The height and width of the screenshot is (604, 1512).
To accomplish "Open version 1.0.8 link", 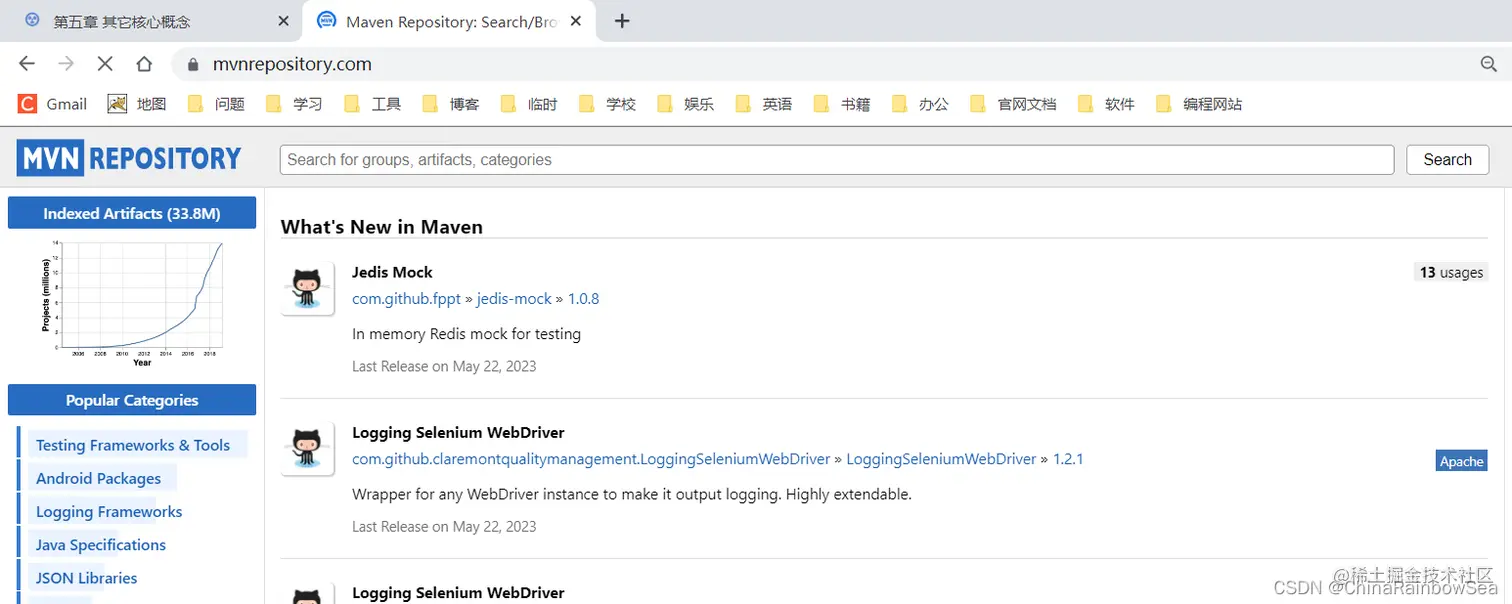I will pyautogui.click(x=583, y=298).
